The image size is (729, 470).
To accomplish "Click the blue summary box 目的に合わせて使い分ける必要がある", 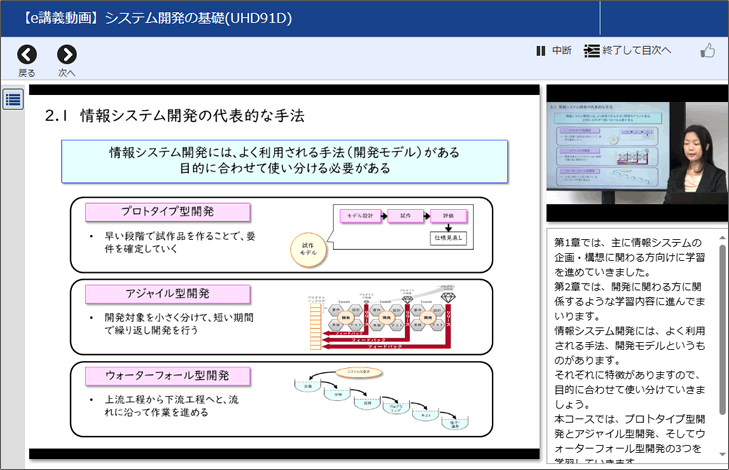I will (285, 161).
